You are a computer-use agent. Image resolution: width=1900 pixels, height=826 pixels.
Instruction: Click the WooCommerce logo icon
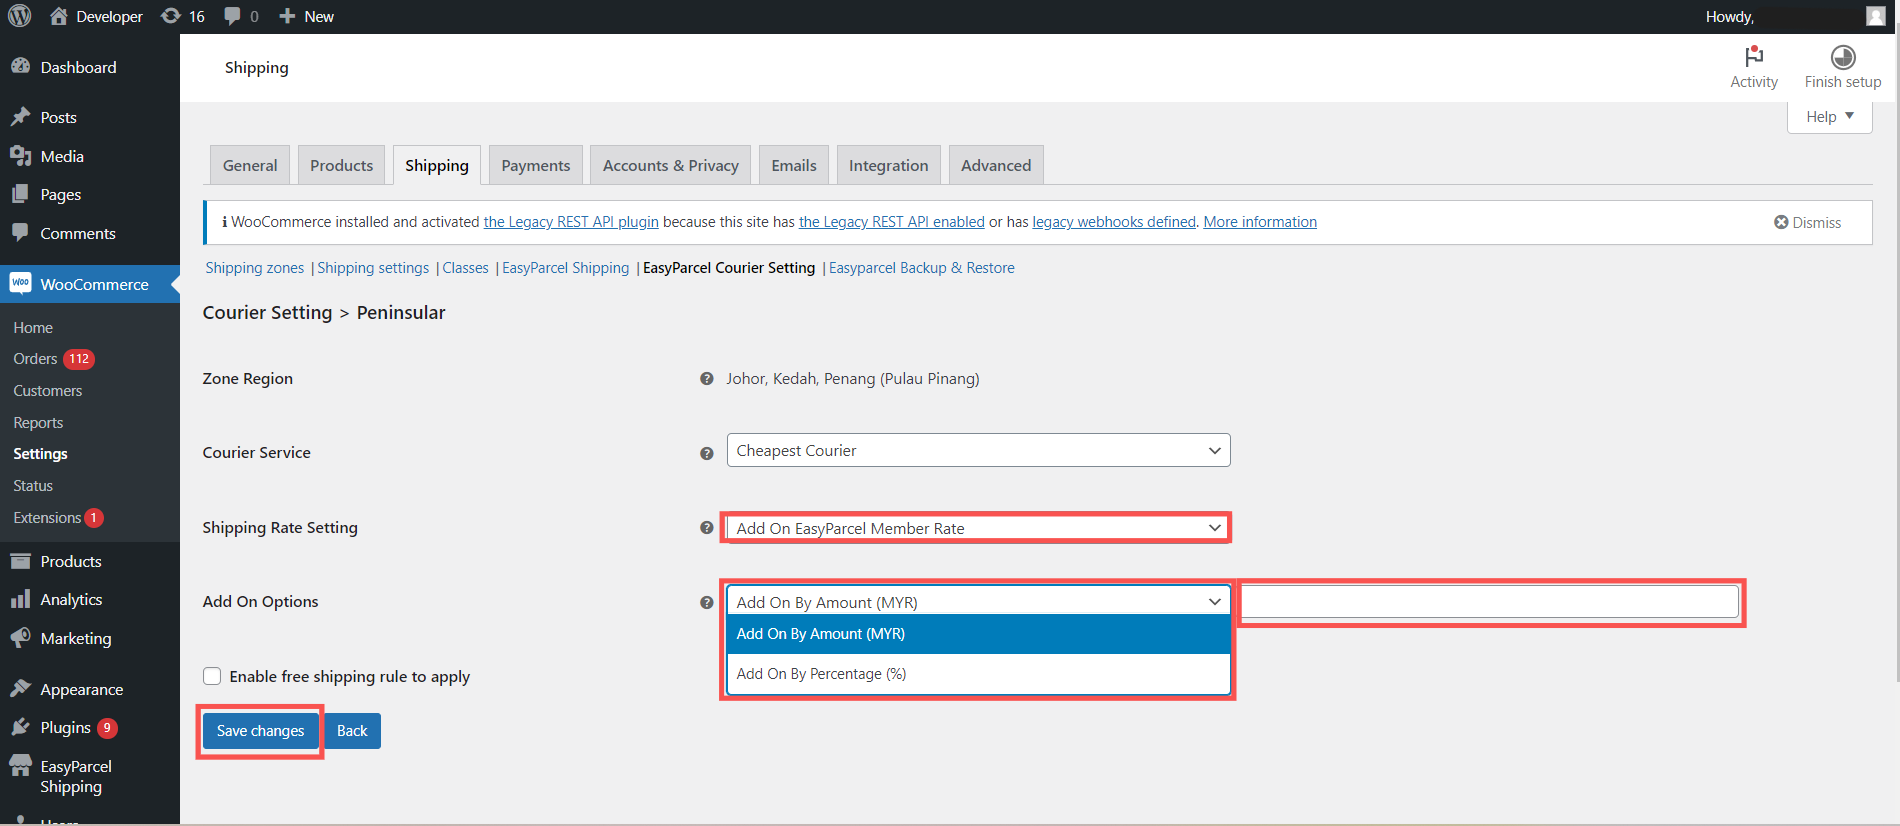click(20, 283)
